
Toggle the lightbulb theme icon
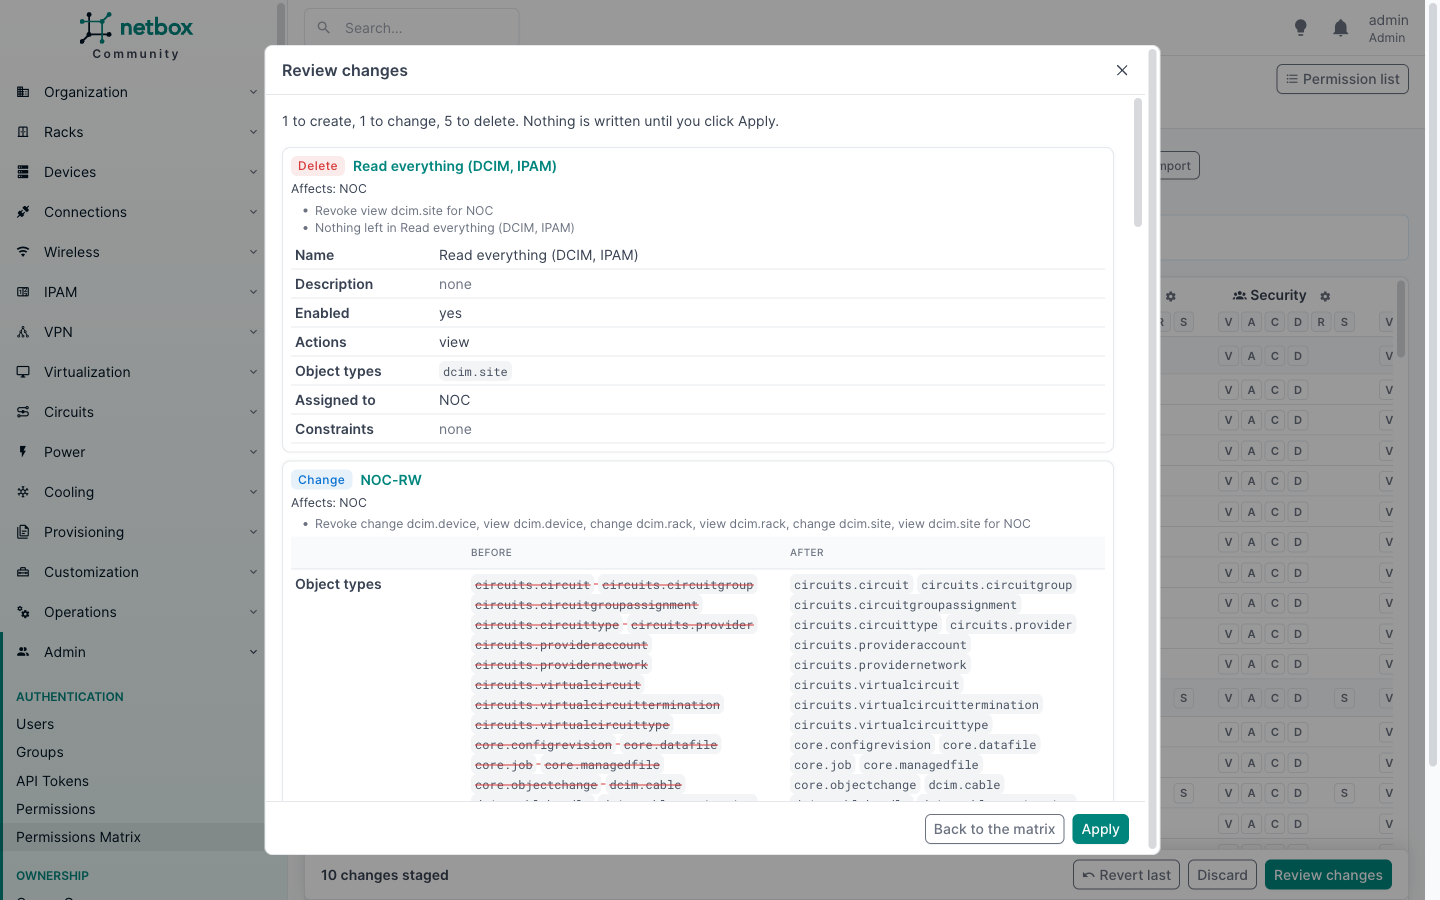1300,28
